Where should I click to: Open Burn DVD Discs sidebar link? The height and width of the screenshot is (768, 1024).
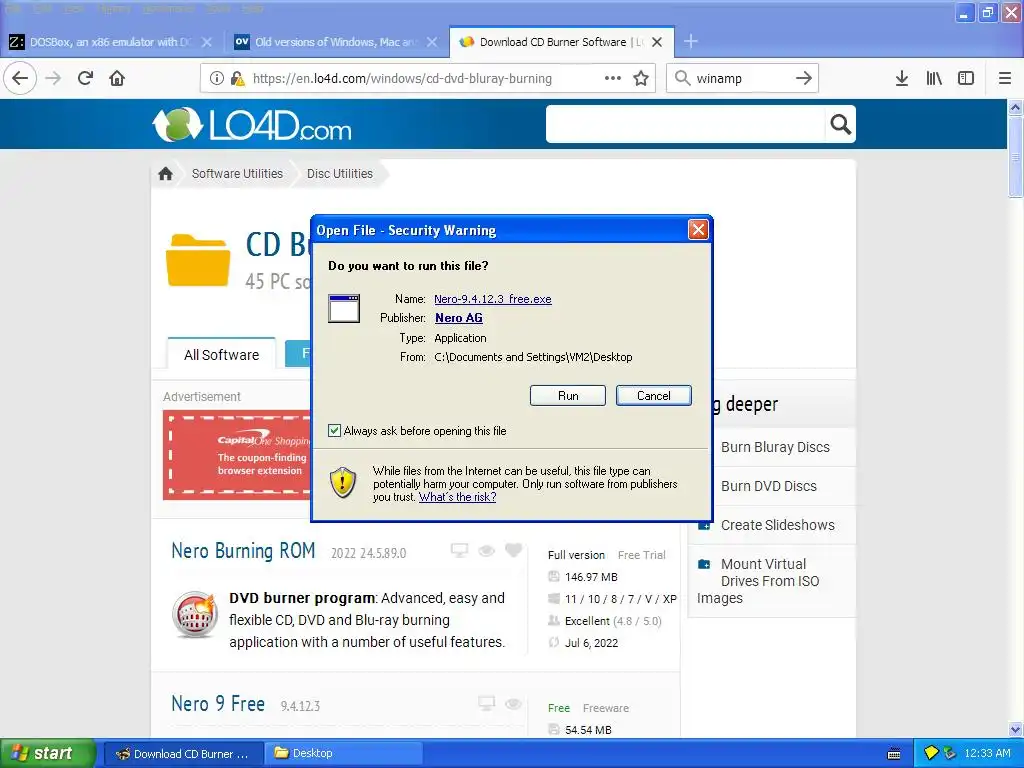[769, 487]
